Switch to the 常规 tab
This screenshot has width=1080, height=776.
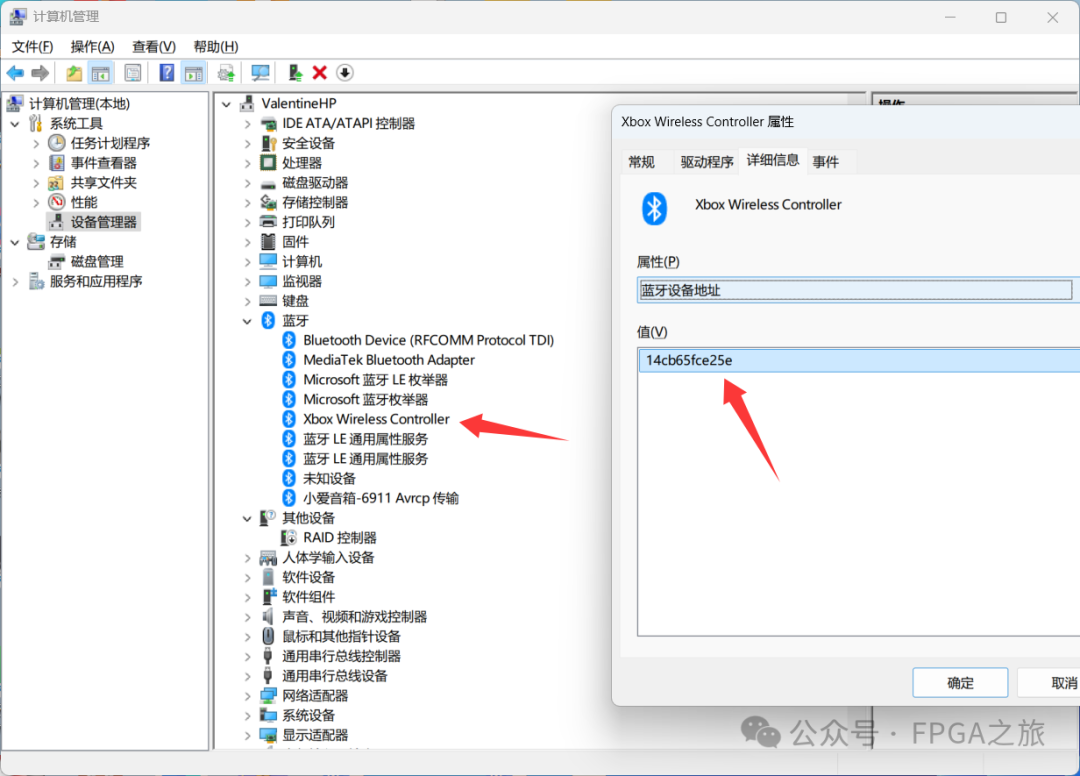pyautogui.click(x=641, y=162)
